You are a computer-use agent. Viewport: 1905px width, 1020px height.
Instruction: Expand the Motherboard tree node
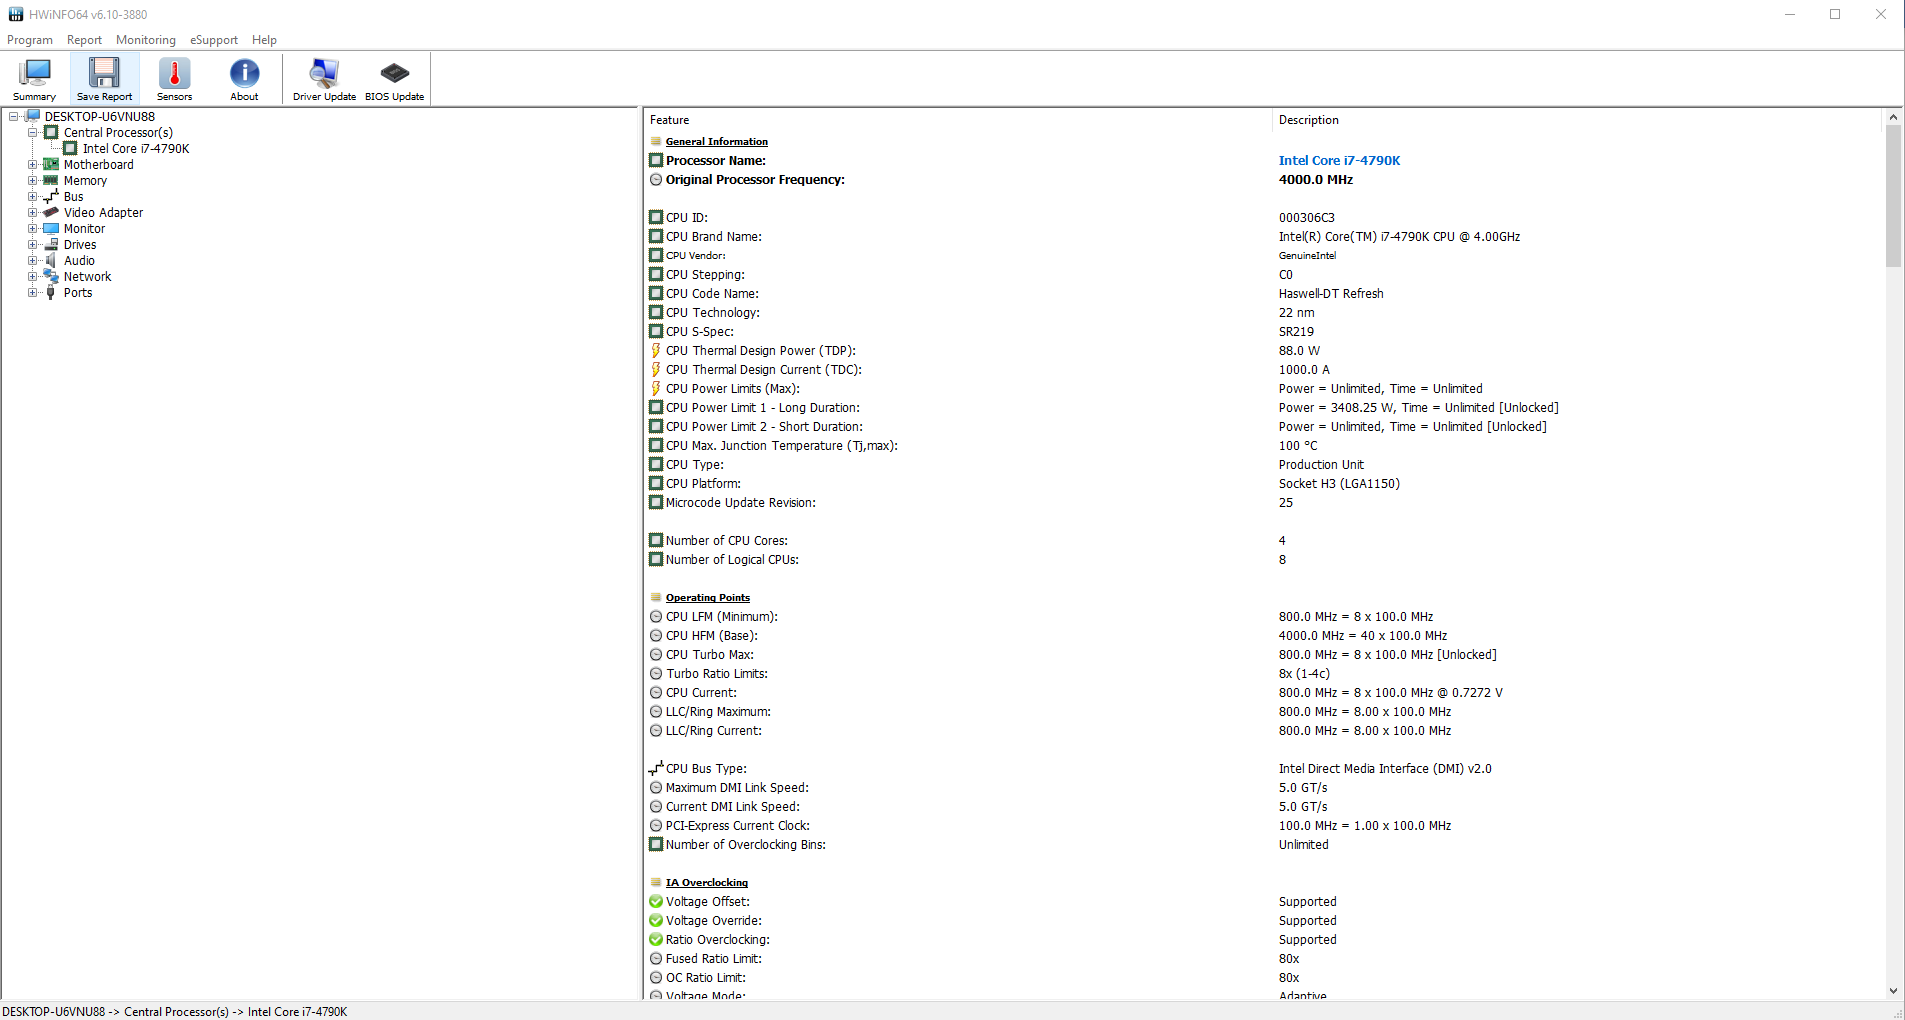pyautogui.click(x=32, y=165)
